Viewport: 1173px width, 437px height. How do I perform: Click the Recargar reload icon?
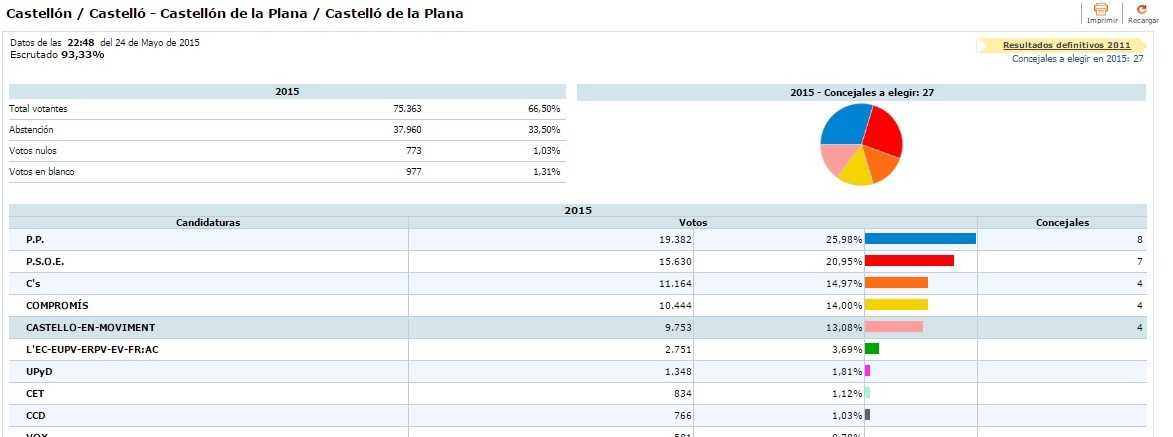point(1142,10)
